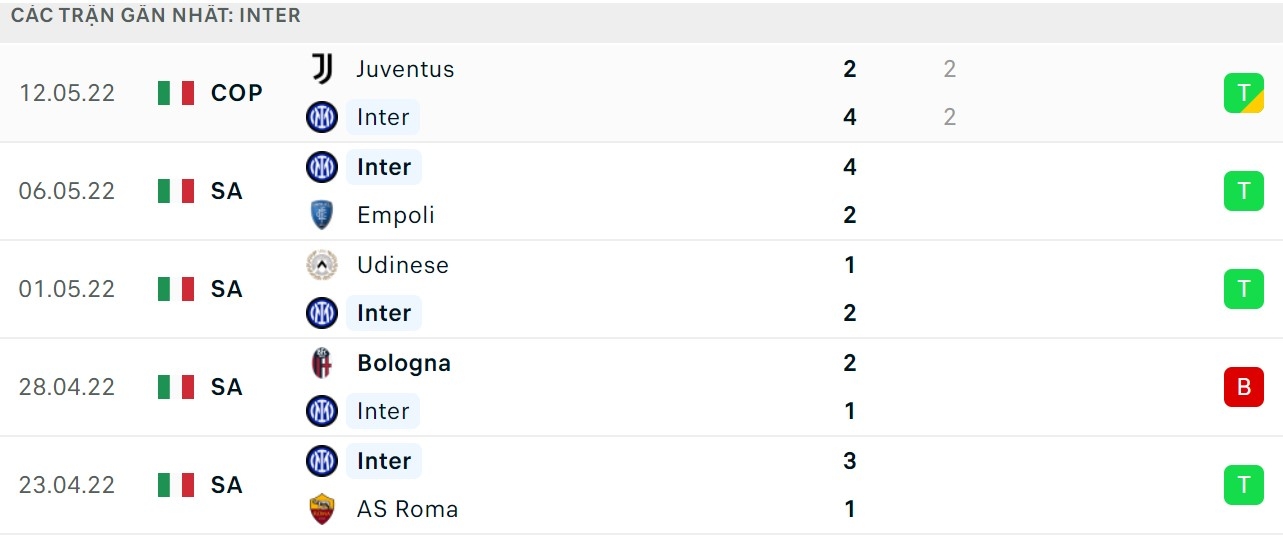The image size is (1283, 535).
Task: Click the AS Roma club crest icon
Action: (321, 509)
